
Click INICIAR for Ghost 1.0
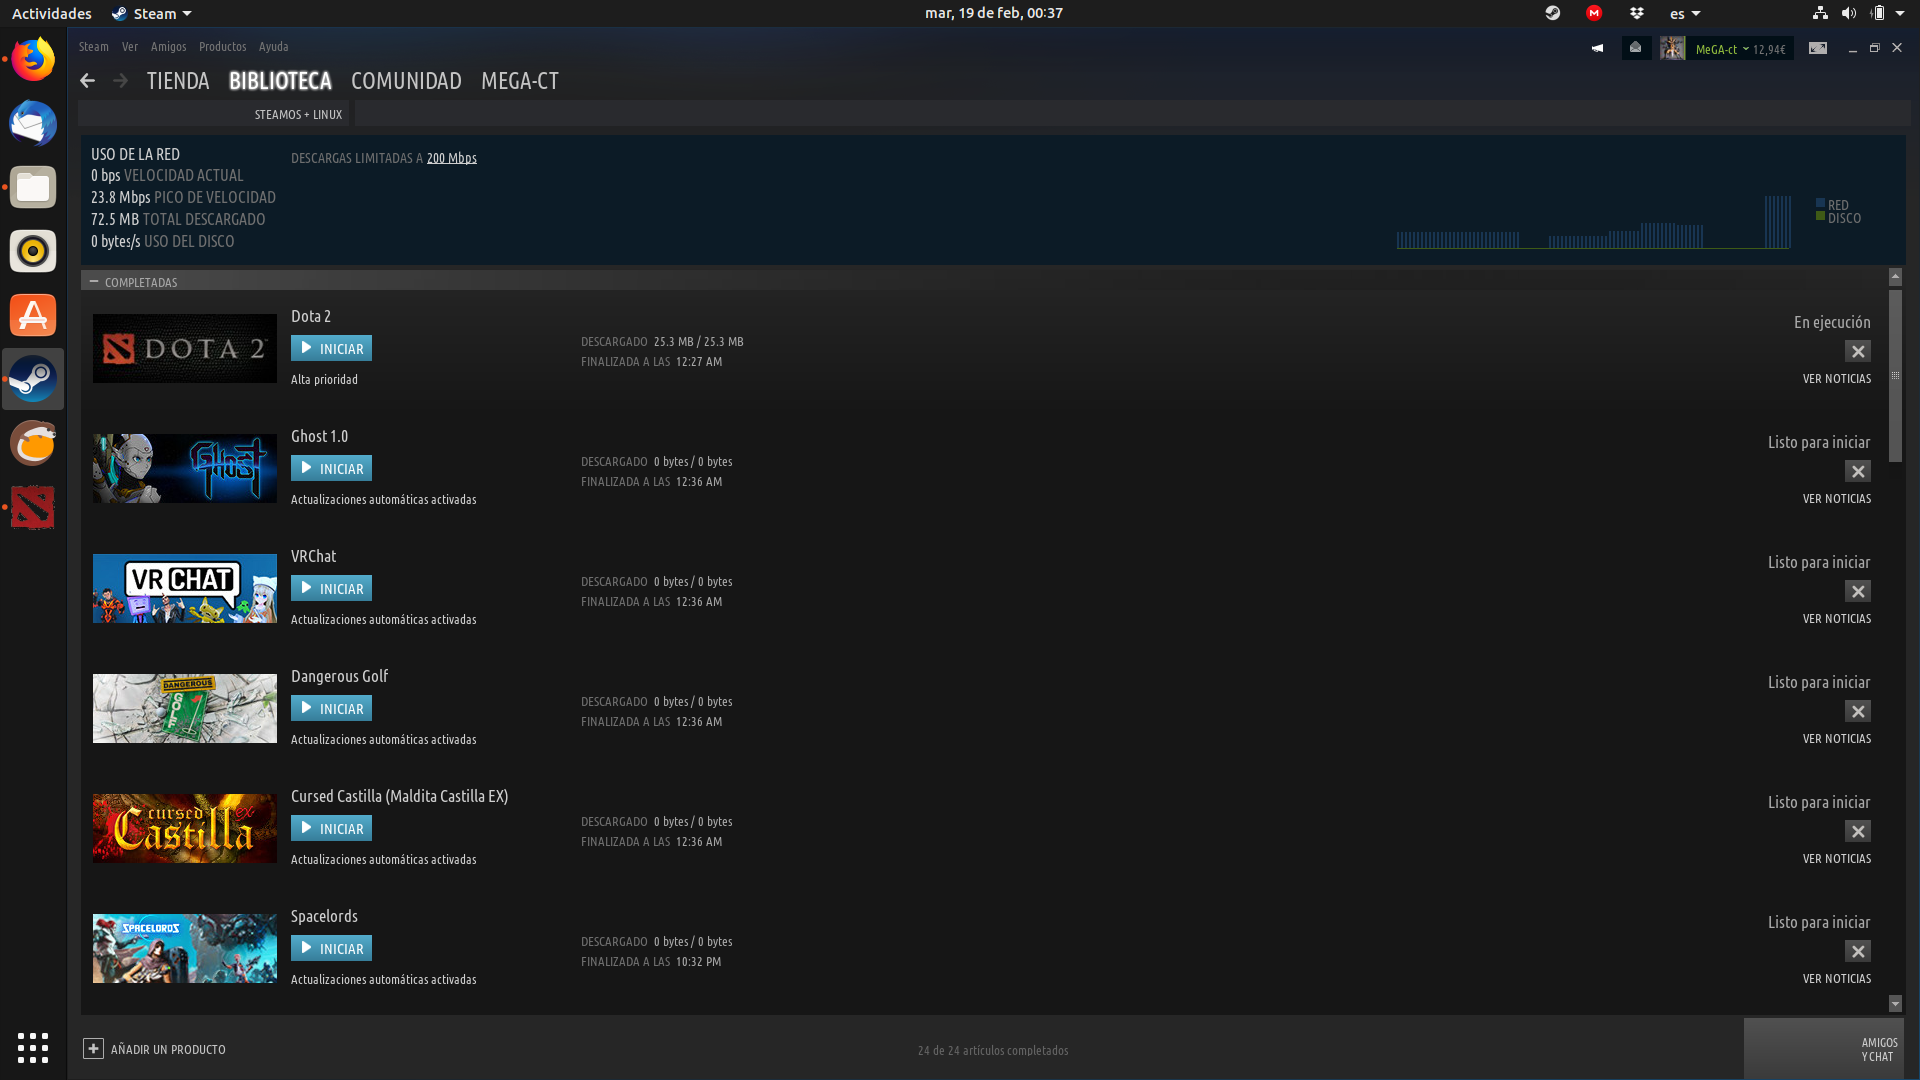pos(331,468)
